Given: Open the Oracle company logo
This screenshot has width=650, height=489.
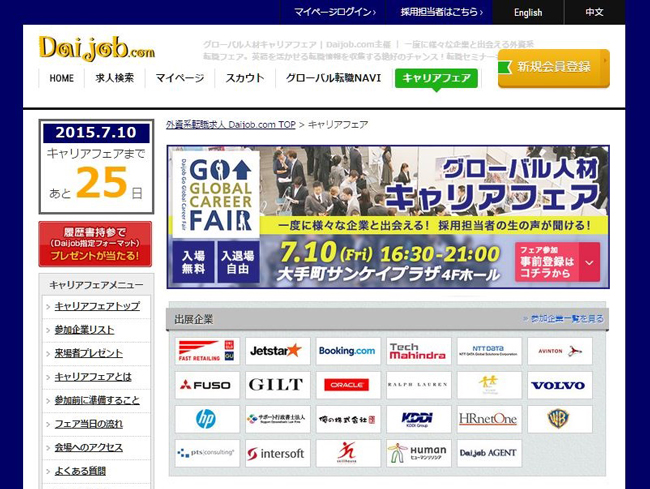Looking at the screenshot, I should tap(348, 385).
